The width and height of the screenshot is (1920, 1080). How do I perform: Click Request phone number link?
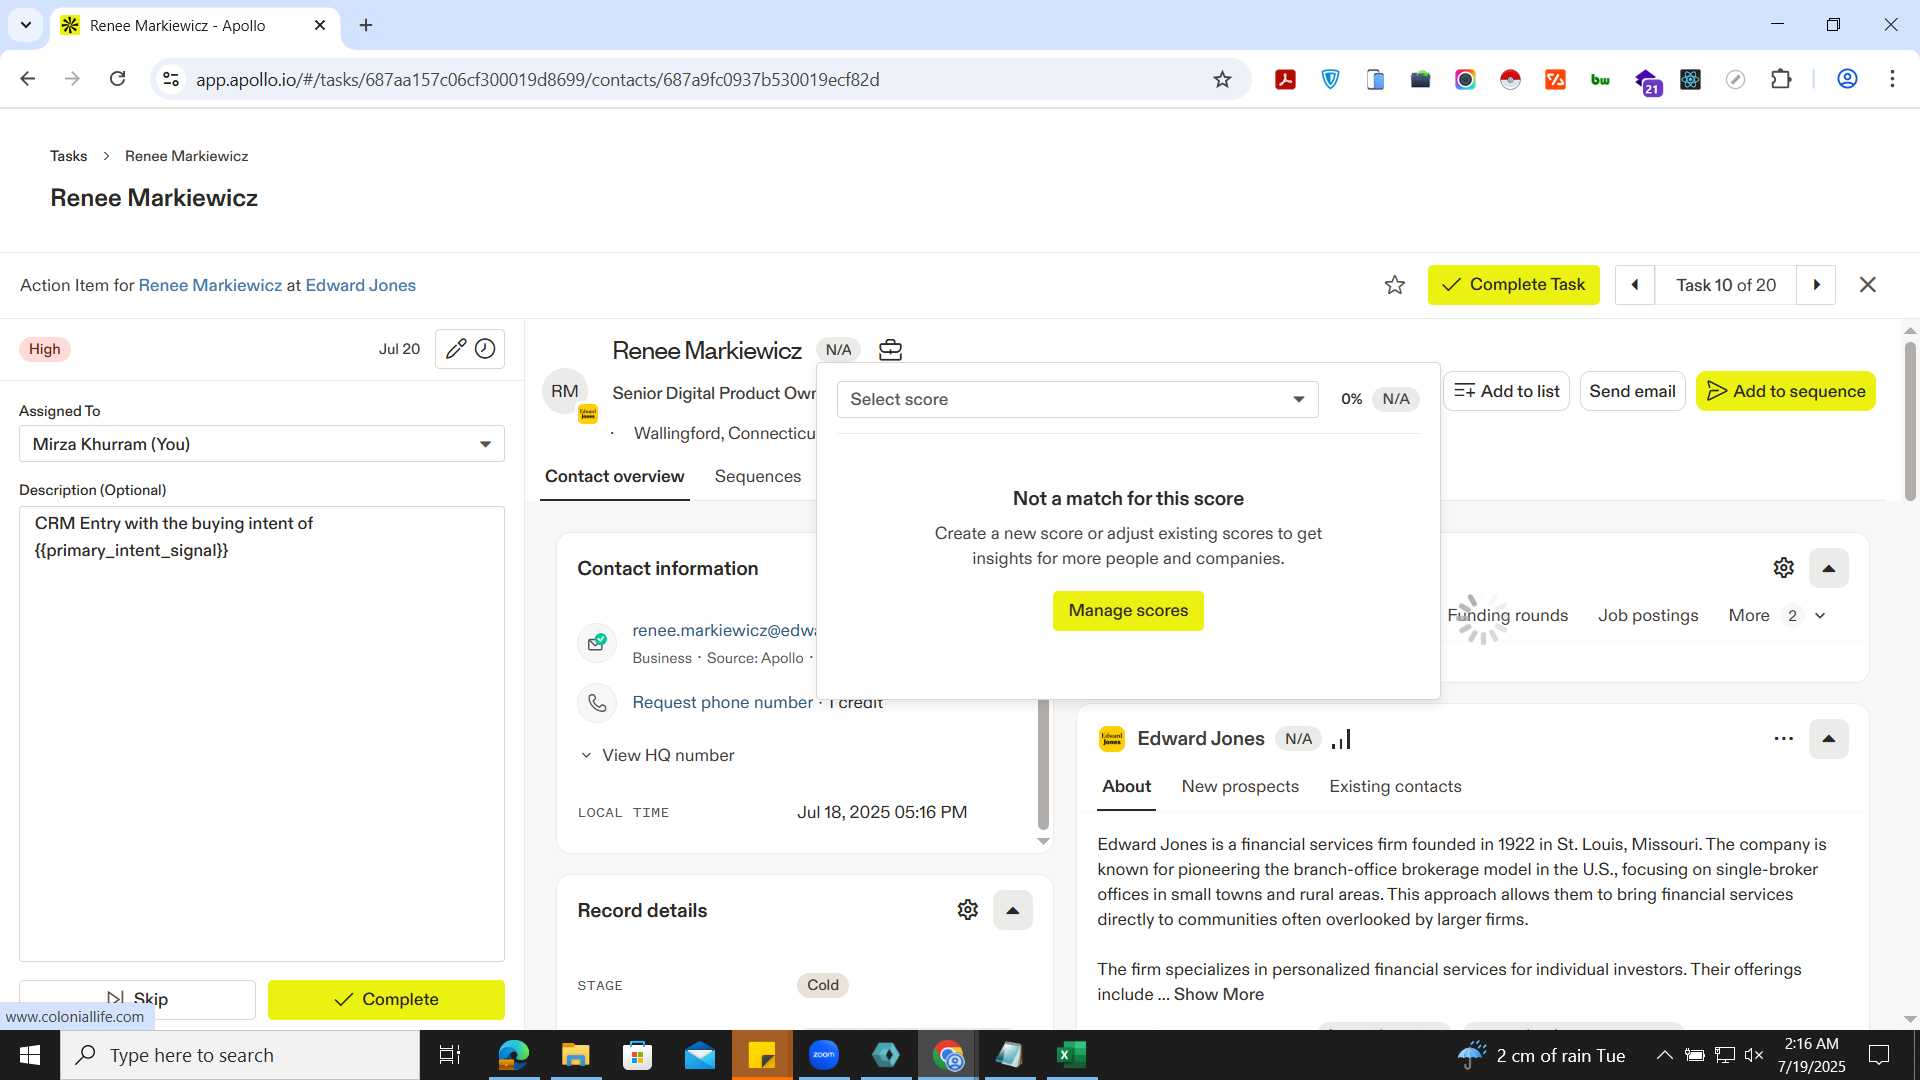(722, 703)
